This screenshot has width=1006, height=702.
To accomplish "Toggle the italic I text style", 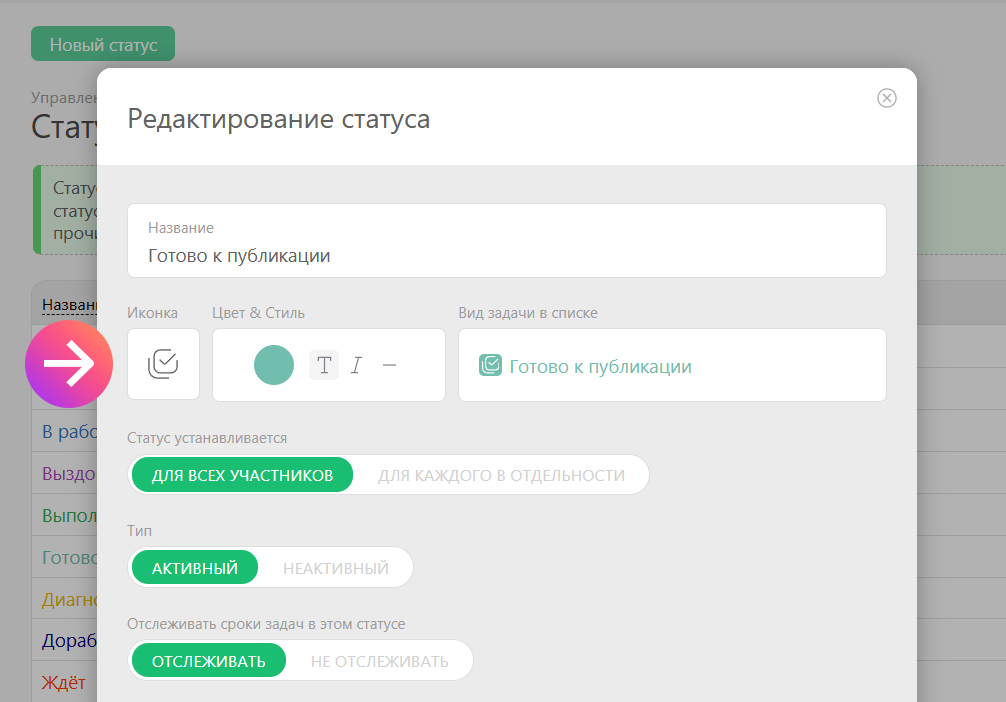I will point(356,365).
